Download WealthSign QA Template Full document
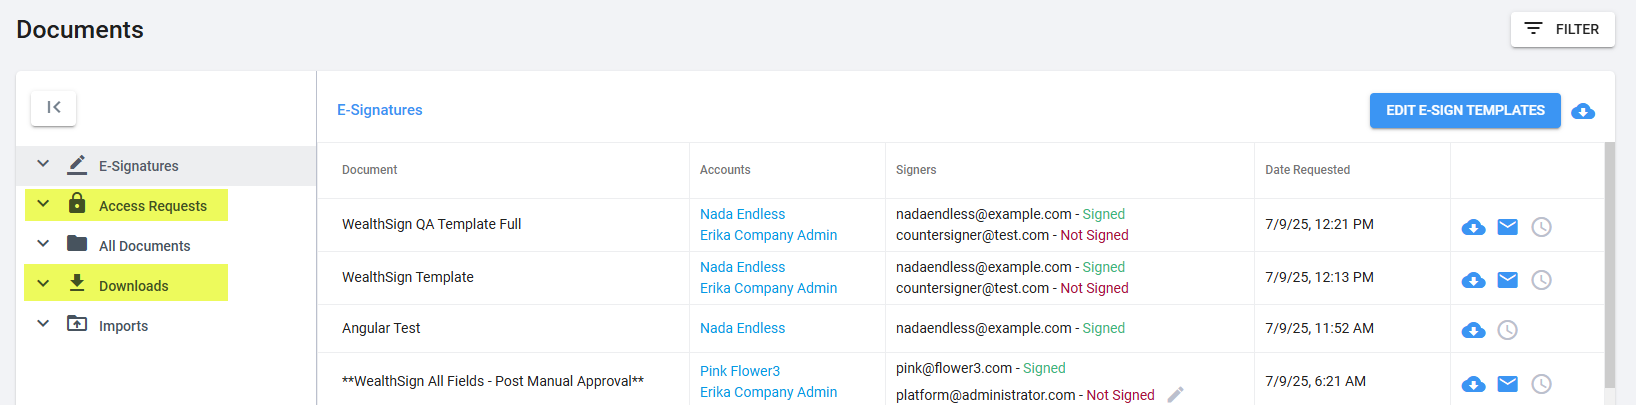 1473,227
